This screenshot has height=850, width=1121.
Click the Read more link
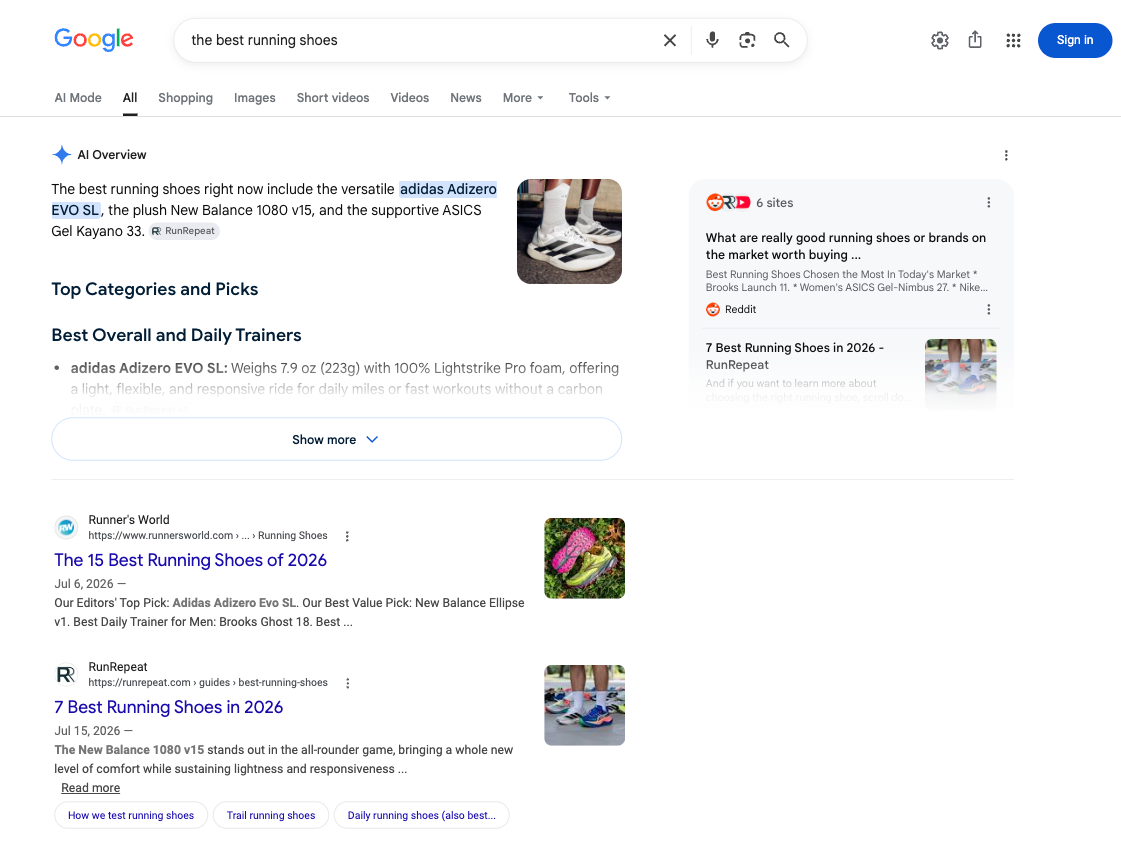[91, 788]
